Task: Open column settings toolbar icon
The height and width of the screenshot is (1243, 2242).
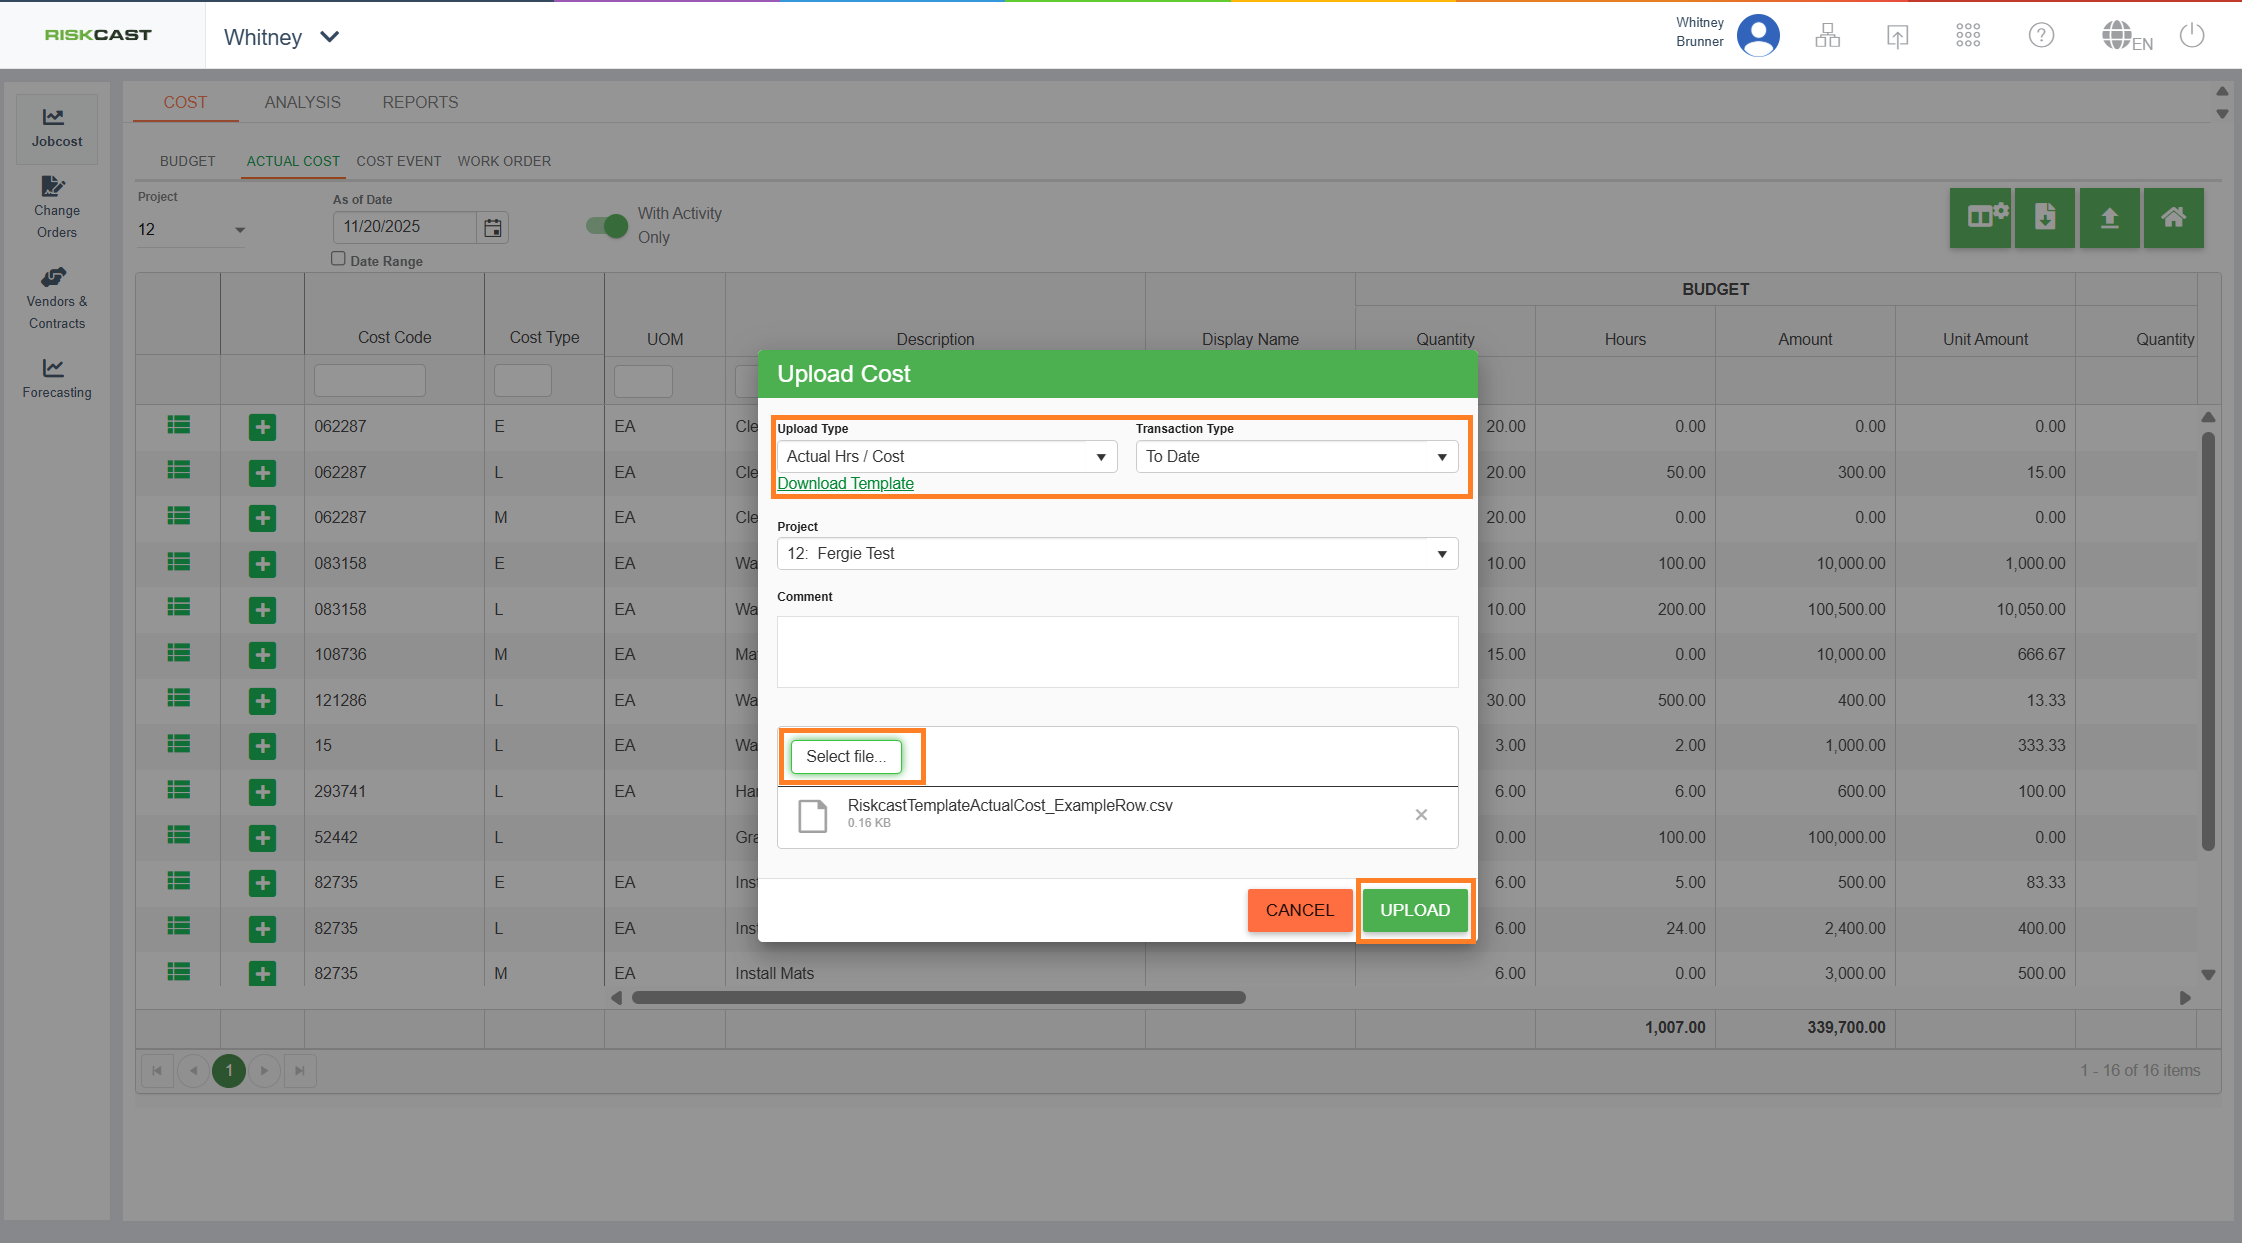Action: pos(1980,218)
